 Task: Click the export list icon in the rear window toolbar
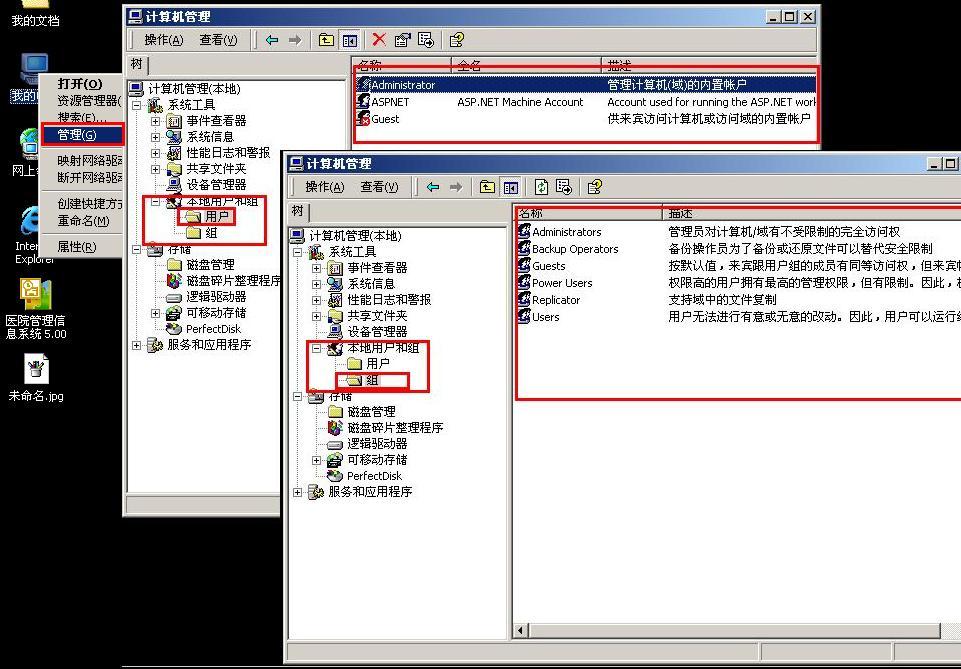click(x=425, y=40)
